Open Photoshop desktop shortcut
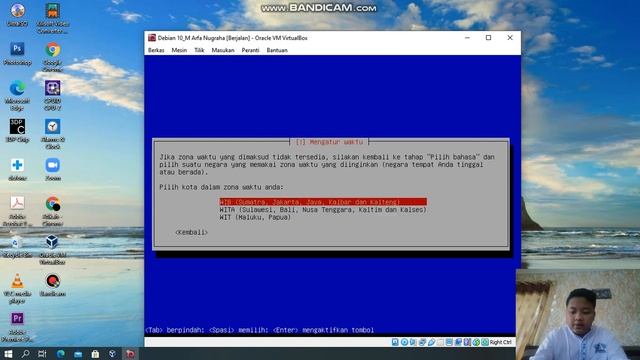Image resolution: width=640 pixels, height=360 pixels. point(17,54)
